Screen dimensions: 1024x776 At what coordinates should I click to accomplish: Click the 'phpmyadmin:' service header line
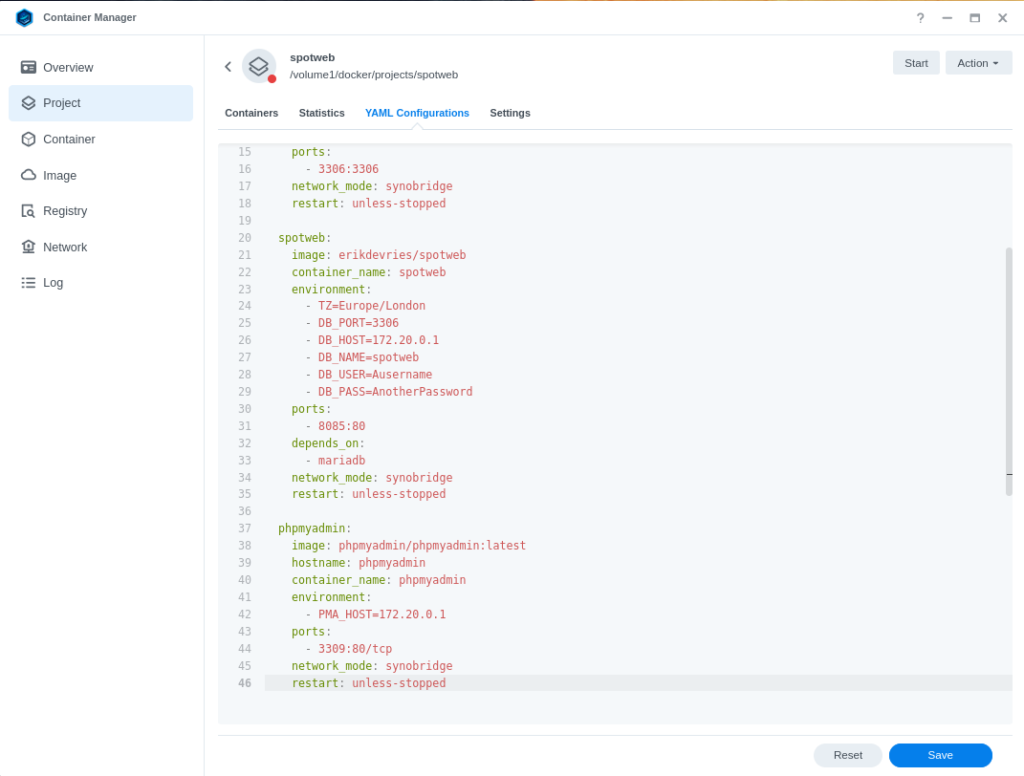[315, 528]
